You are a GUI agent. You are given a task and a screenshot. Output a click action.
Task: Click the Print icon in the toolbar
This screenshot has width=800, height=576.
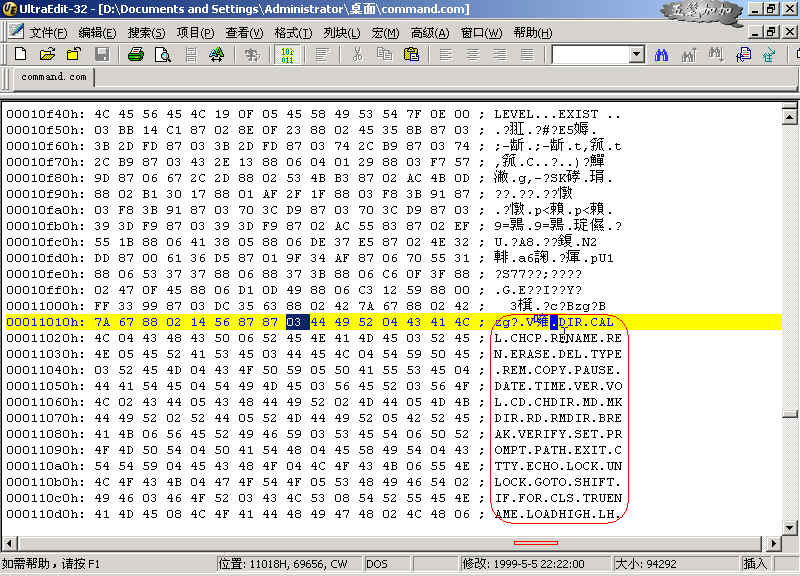coord(135,54)
